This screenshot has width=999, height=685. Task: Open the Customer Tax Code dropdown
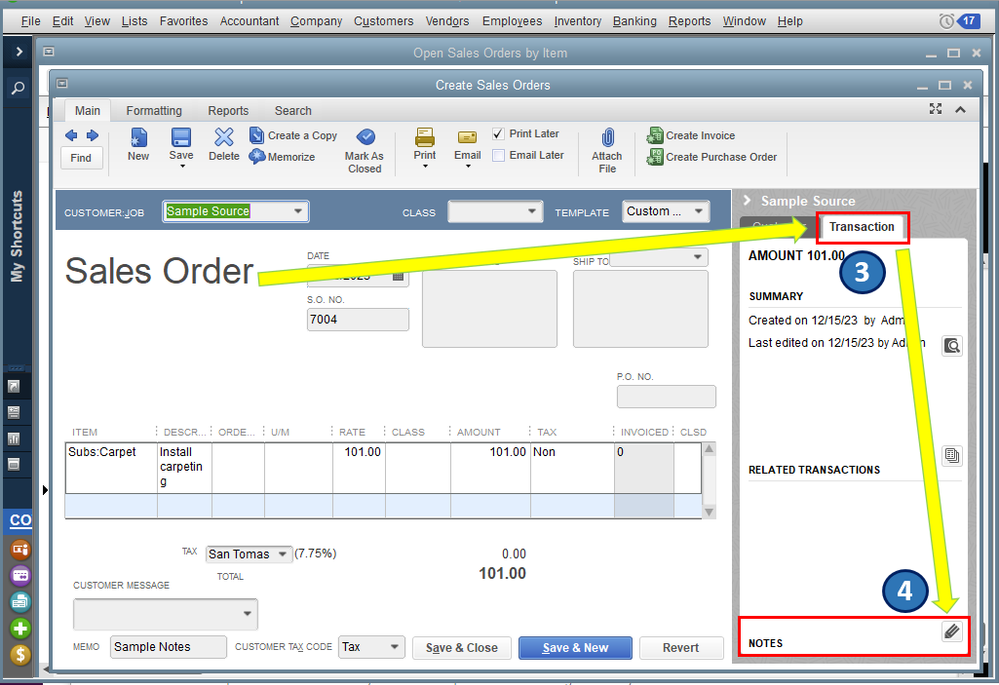(394, 647)
